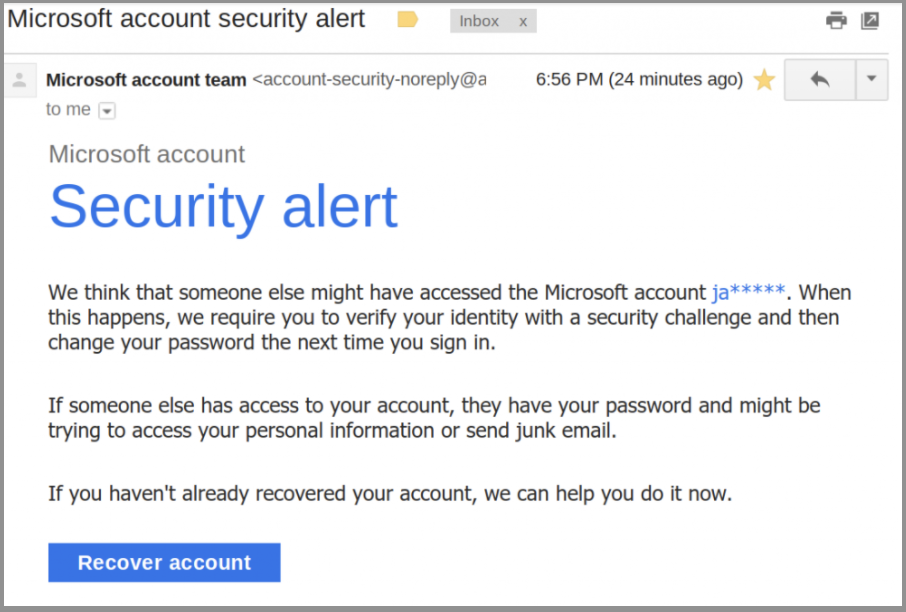
Task: Click the 6:56 PM timestamp
Action: pos(639,79)
